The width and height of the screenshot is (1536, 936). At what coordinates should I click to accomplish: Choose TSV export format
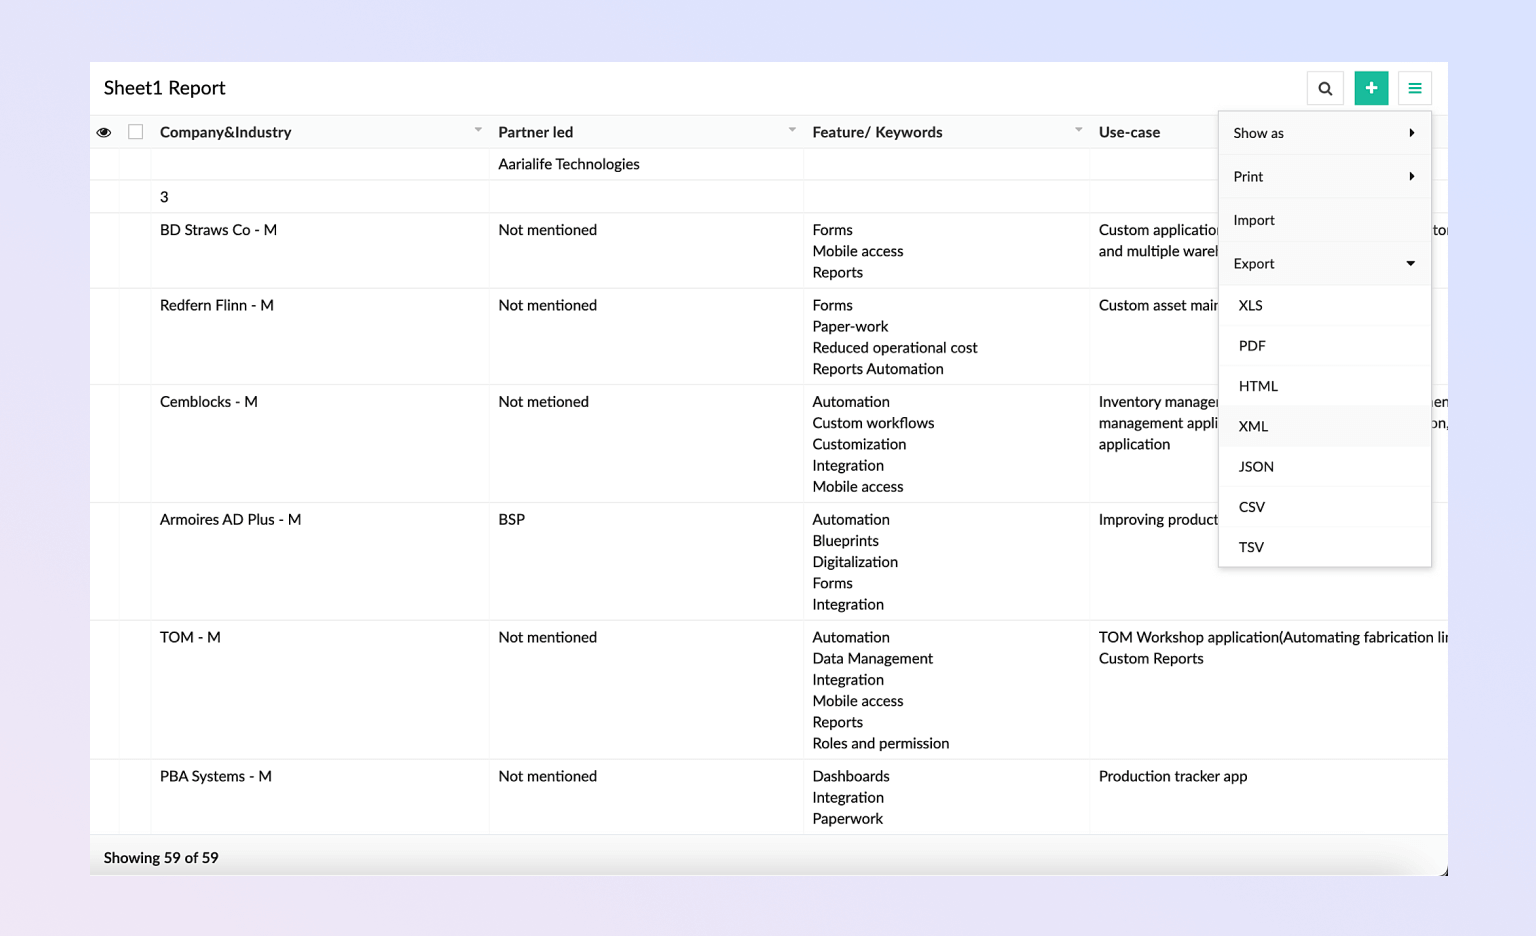point(1251,547)
